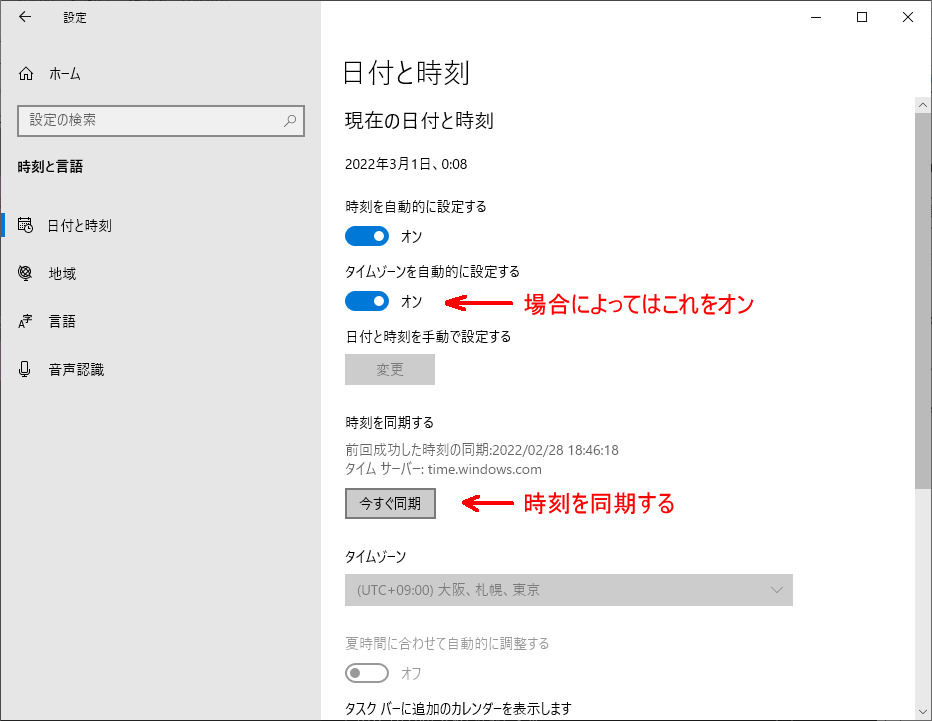This screenshot has width=932, height=721.
Task: Click the timezone dropdown chevron arrow
Action: coord(777,590)
